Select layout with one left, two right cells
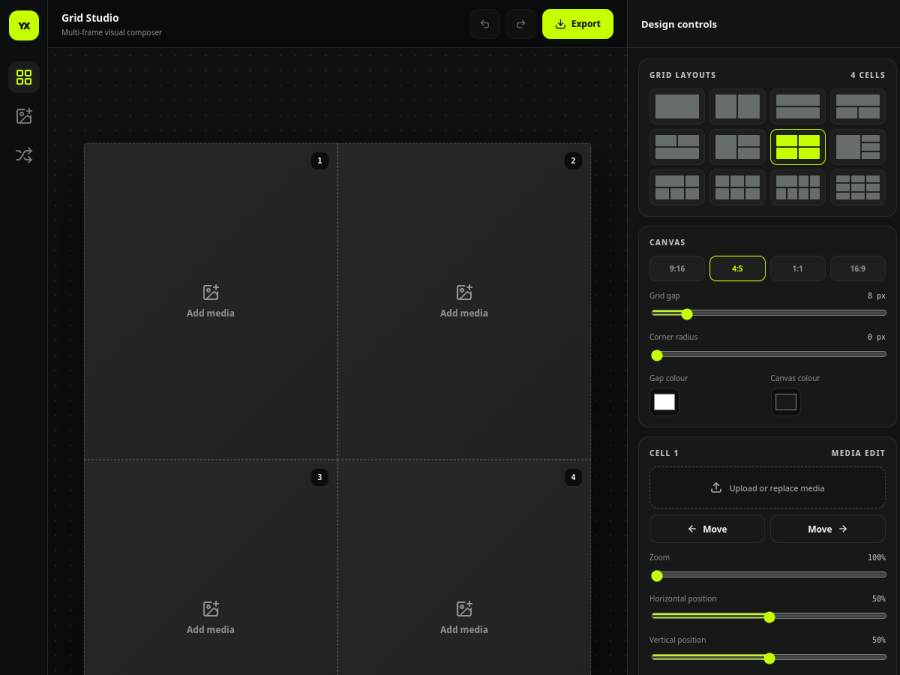 (737, 147)
